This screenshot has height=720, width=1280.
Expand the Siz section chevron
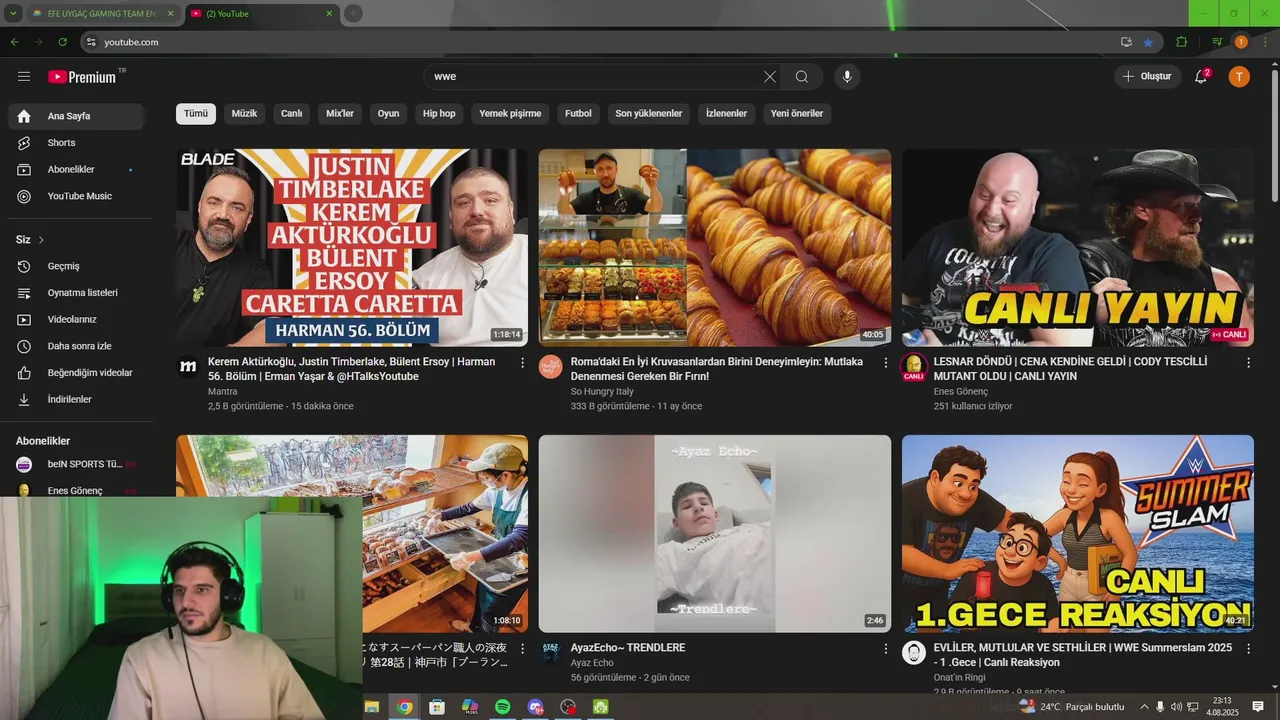click(41, 240)
